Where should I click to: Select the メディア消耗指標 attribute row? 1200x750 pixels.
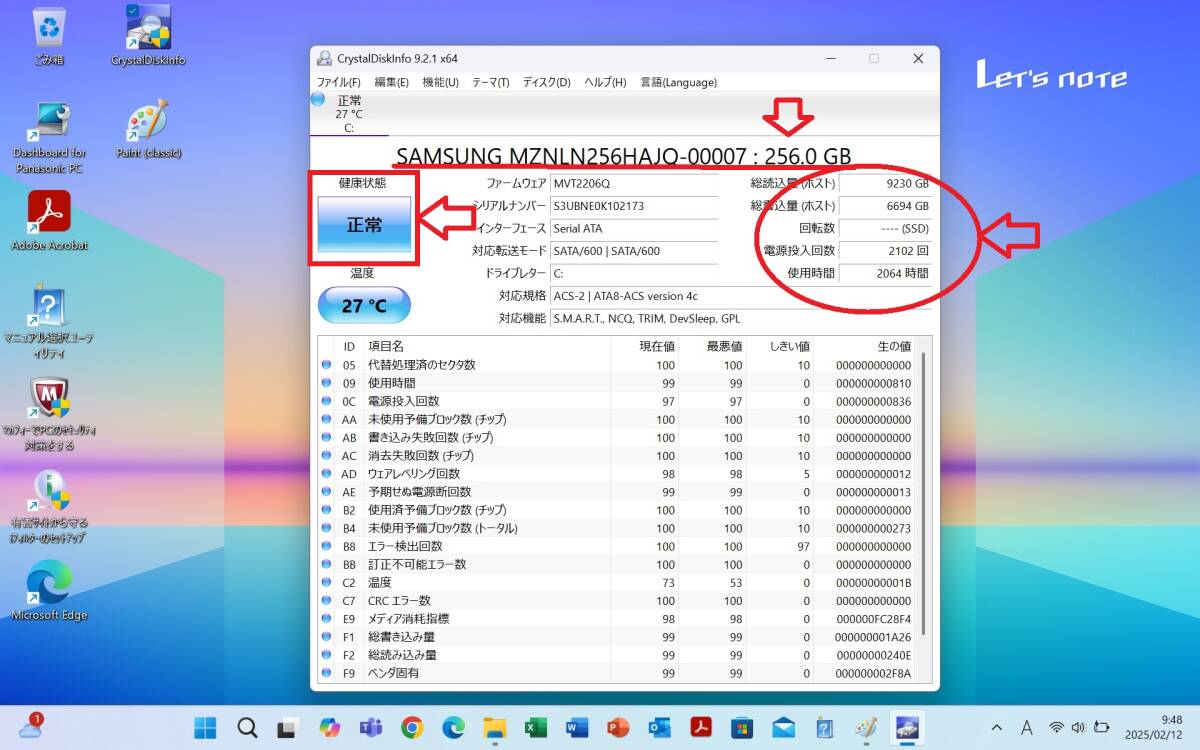(x=617, y=618)
